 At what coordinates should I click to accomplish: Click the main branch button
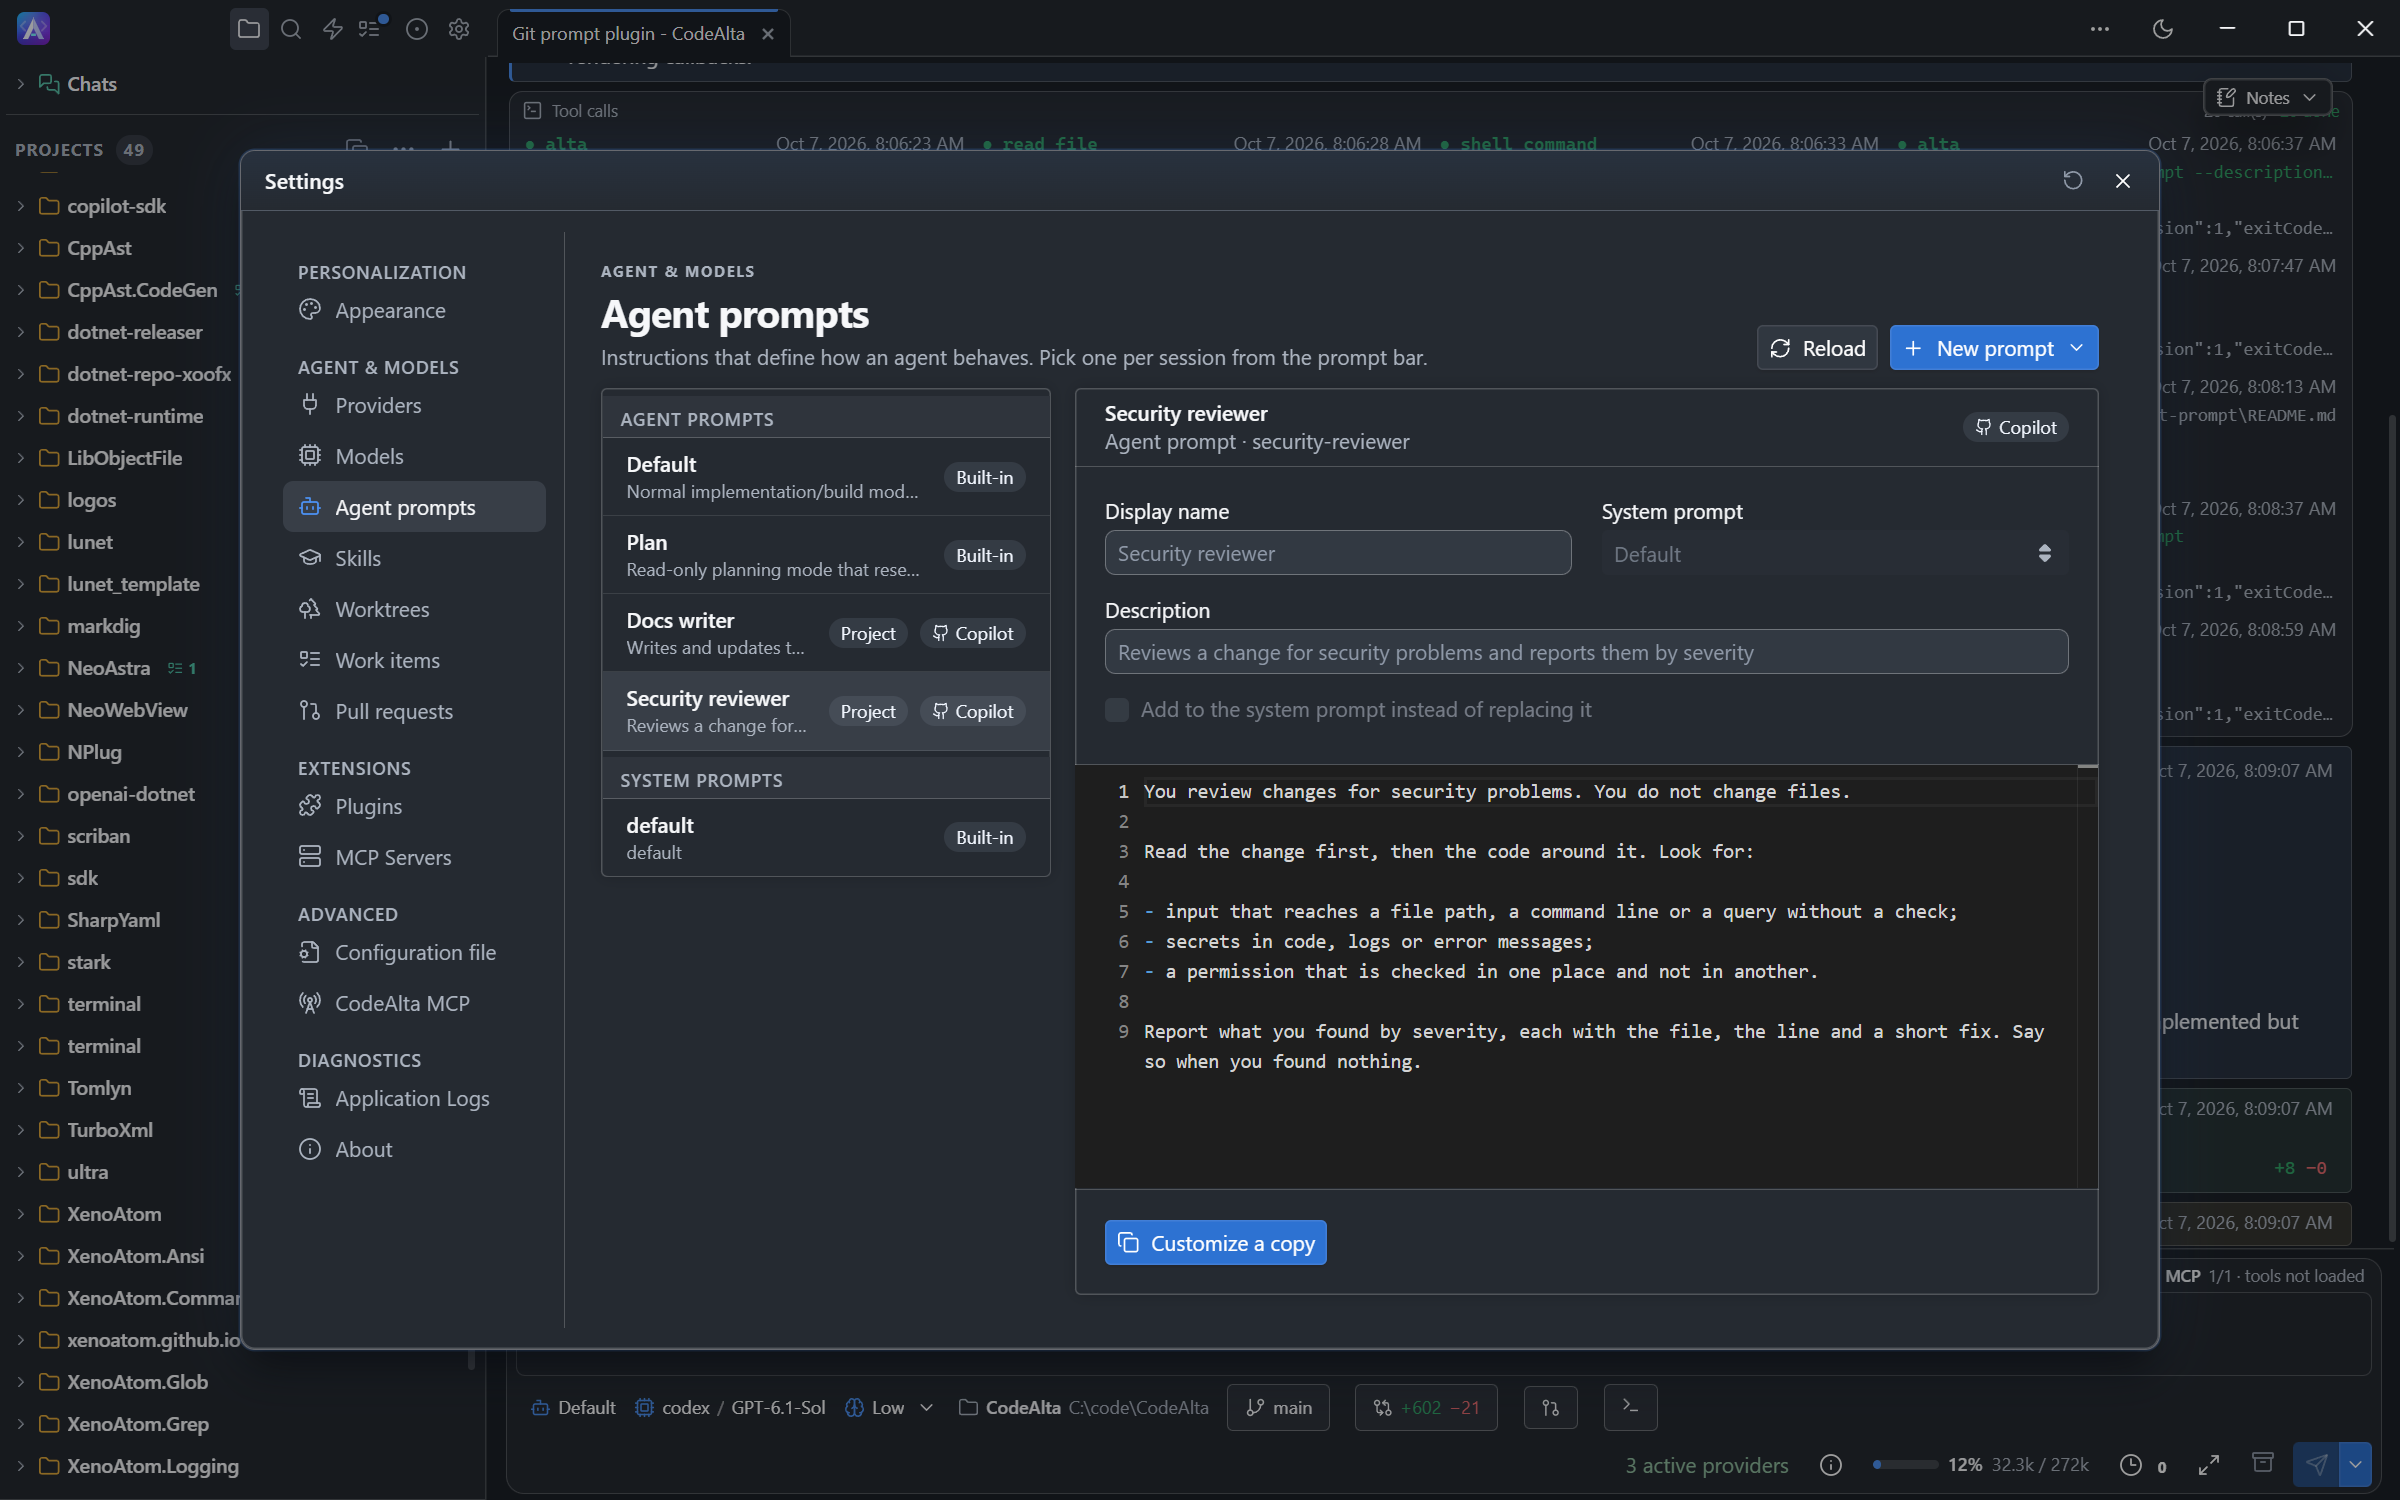pos(1278,1407)
